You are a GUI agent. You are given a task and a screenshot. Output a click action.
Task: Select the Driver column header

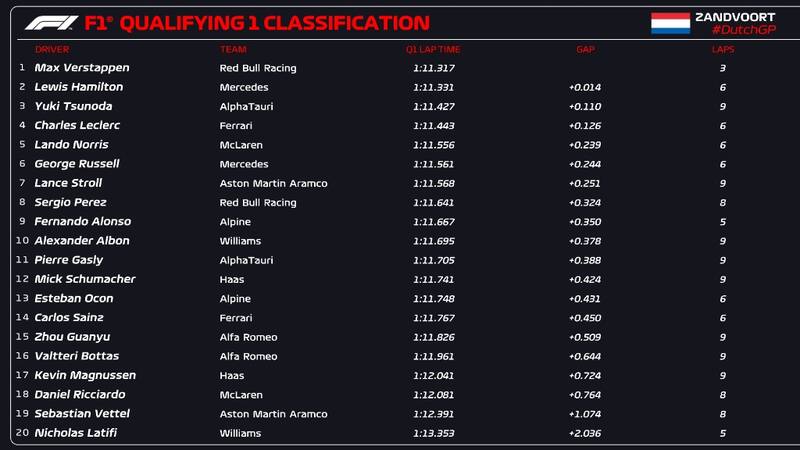tap(52, 49)
